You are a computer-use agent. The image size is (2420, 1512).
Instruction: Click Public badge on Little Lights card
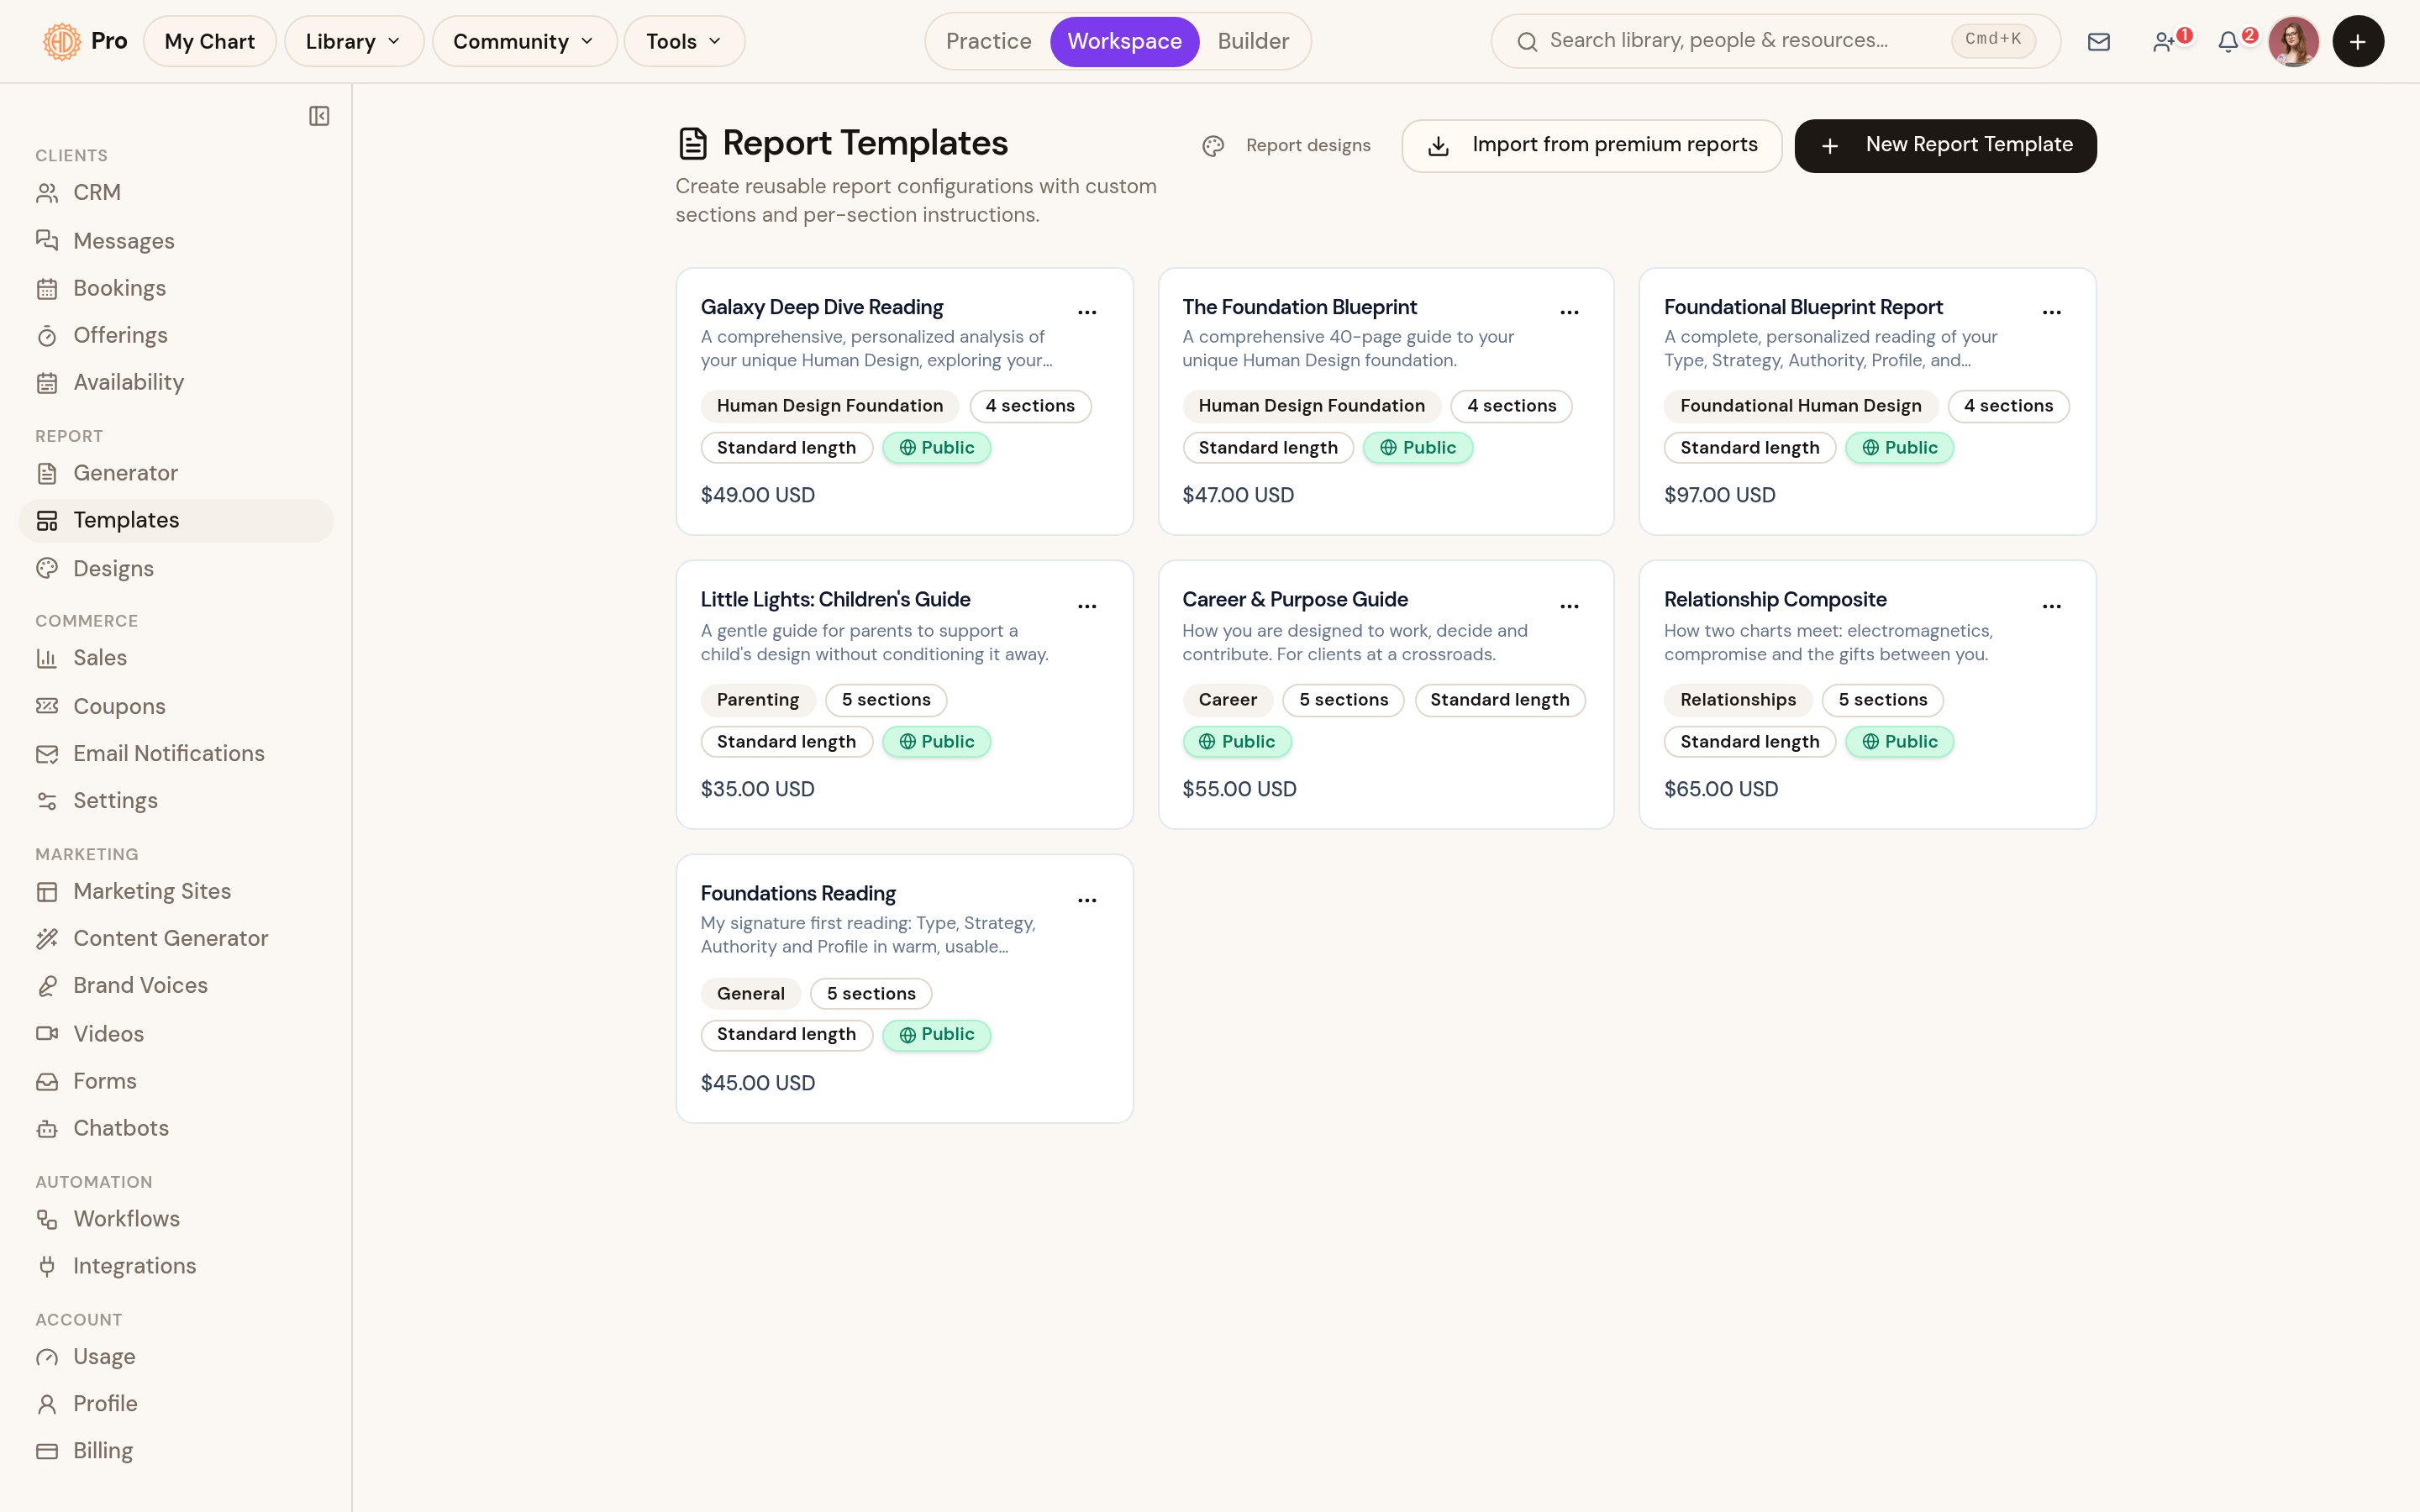(x=936, y=741)
